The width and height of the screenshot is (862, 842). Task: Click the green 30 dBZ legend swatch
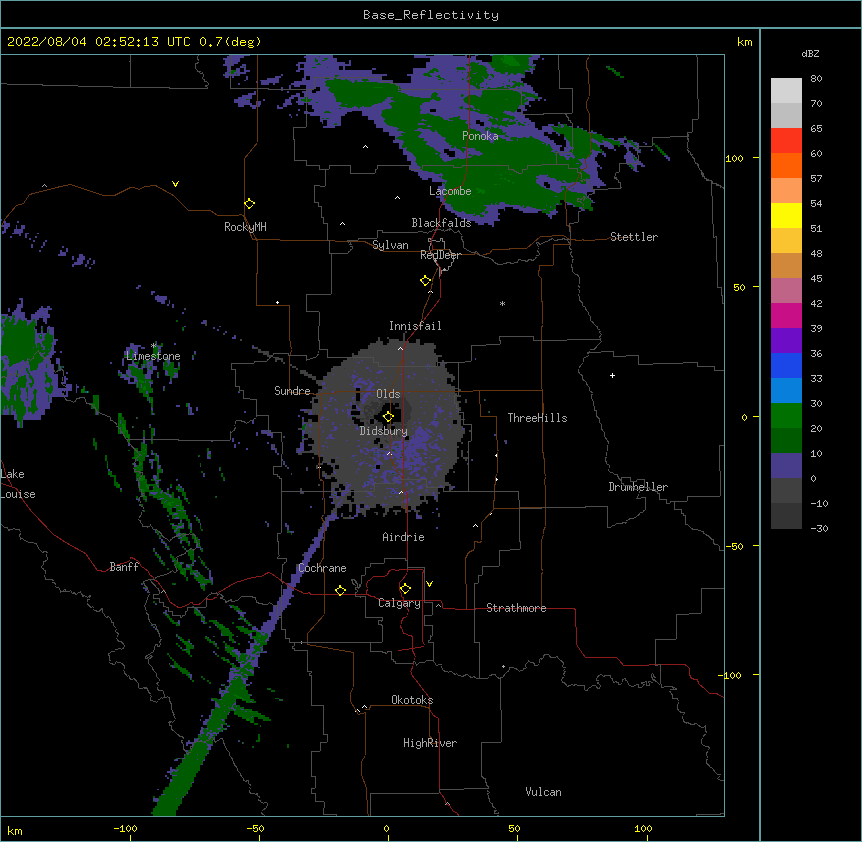[786, 416]
